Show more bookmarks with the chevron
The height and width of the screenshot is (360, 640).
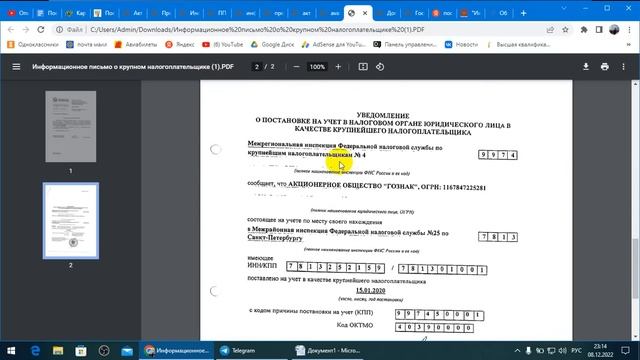(629, 44)
